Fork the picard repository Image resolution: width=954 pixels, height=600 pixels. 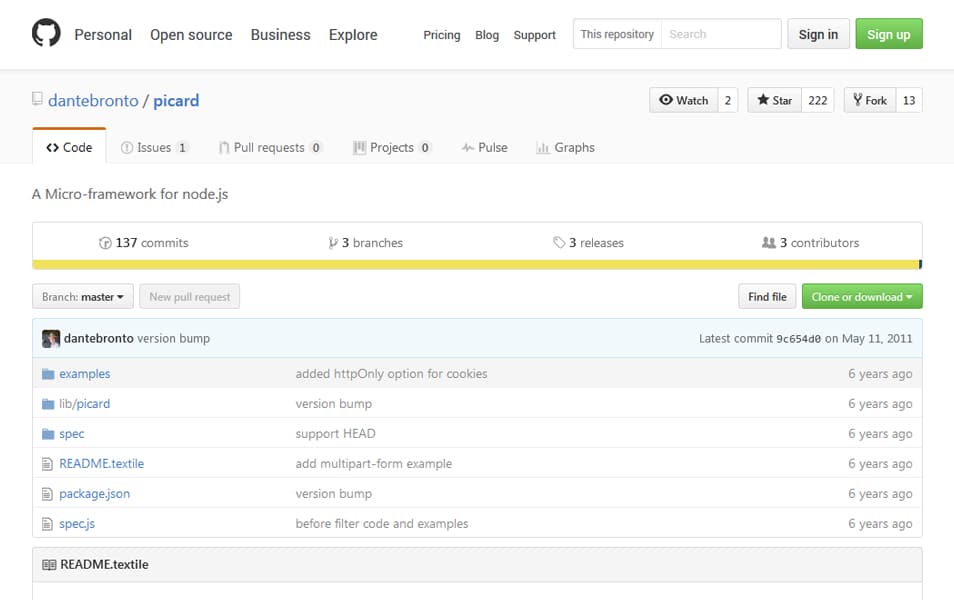coord(869,100)
